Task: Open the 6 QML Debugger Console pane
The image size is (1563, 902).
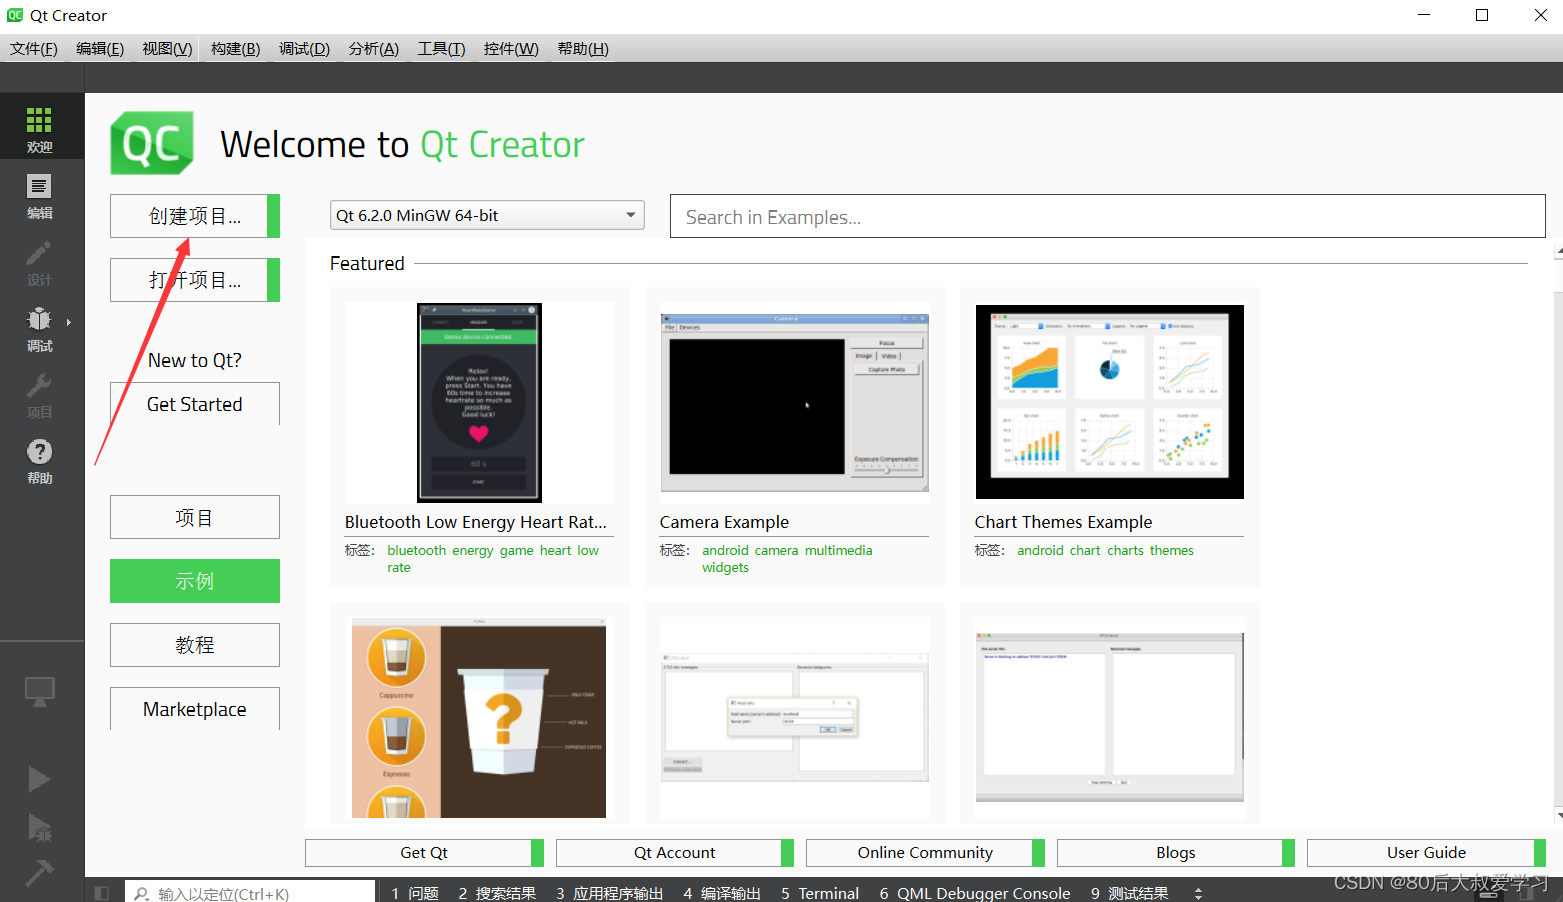Action: [975, 893]
